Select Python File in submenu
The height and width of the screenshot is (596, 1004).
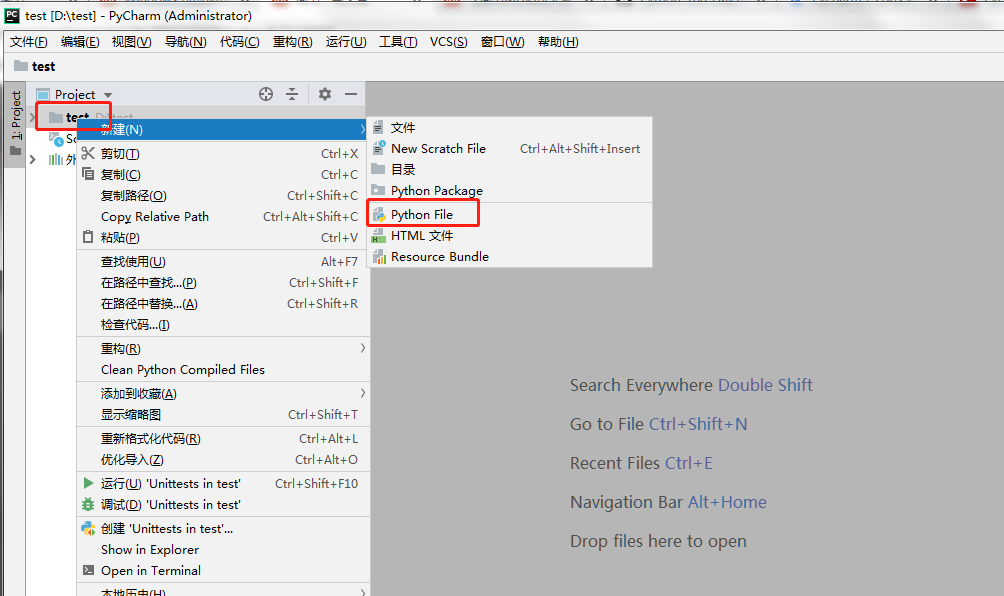[x=510, y=214]
